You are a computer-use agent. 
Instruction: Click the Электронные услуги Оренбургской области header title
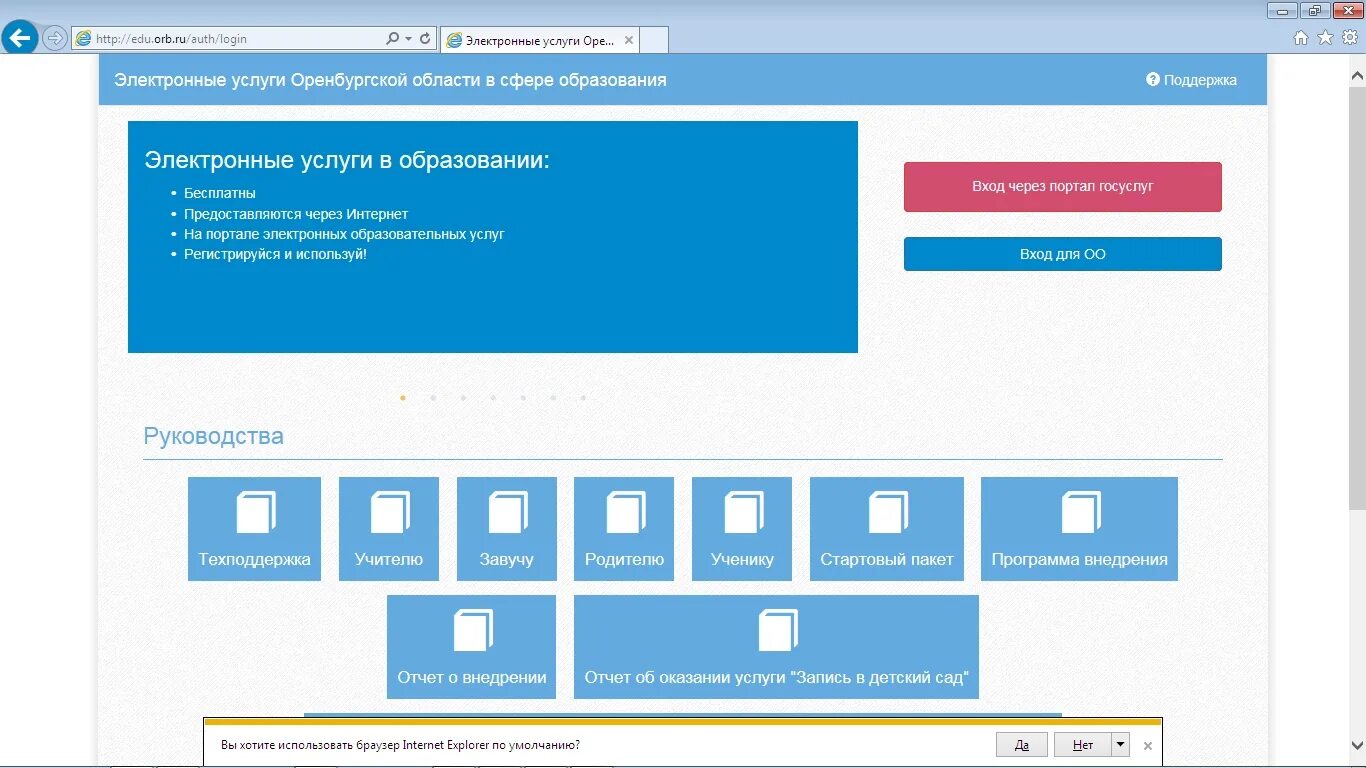[x=390, y=80]
